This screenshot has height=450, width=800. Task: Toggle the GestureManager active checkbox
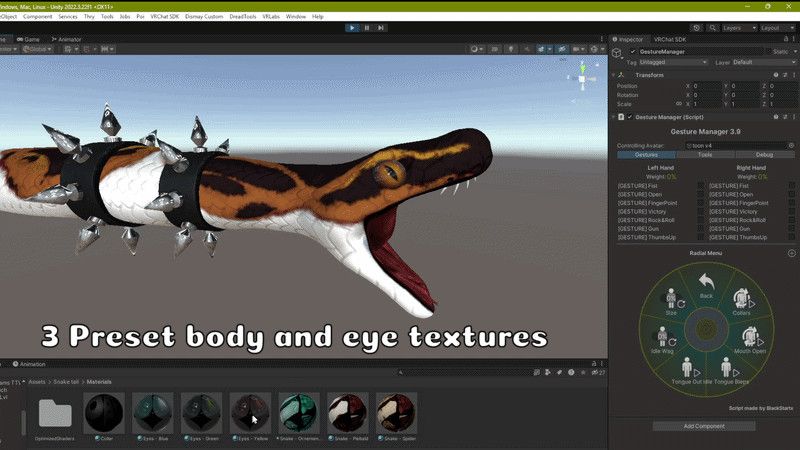pyautogui.click(x=633, y=52)
